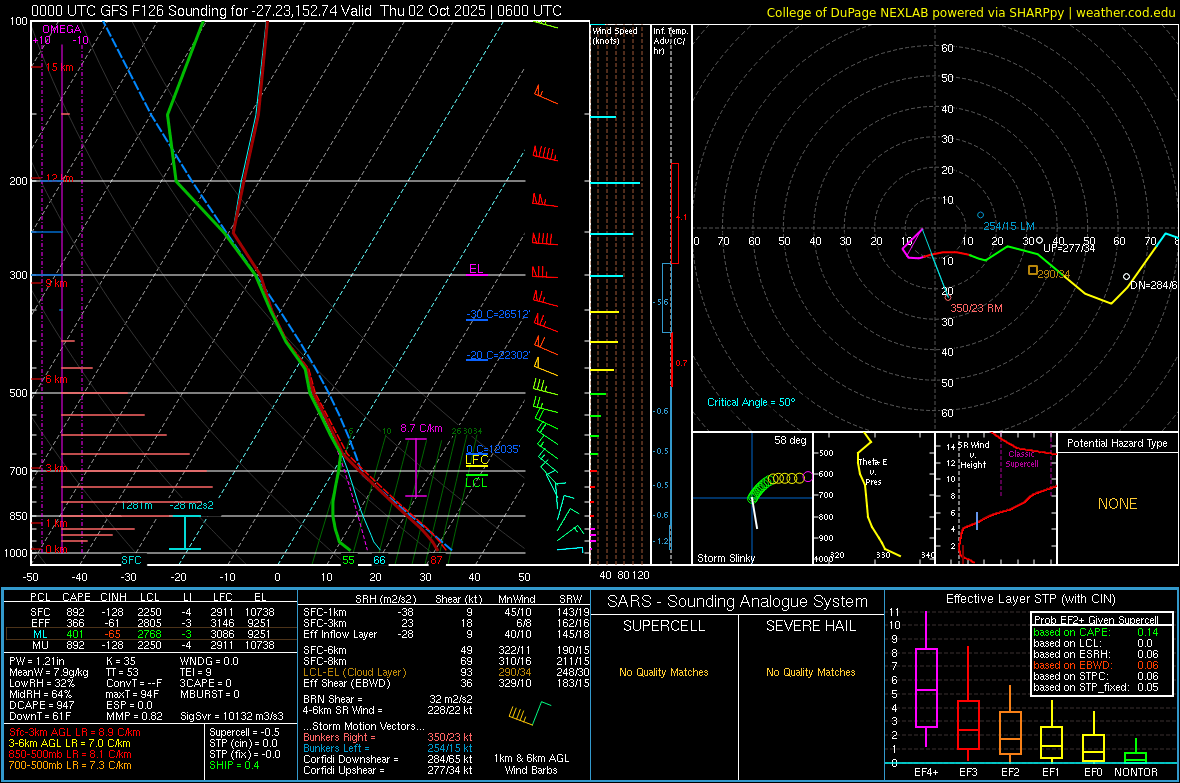Click the magenta EF4+ box plot
This screenshot has width=1180, height=783.
click(x=926, y=680)
